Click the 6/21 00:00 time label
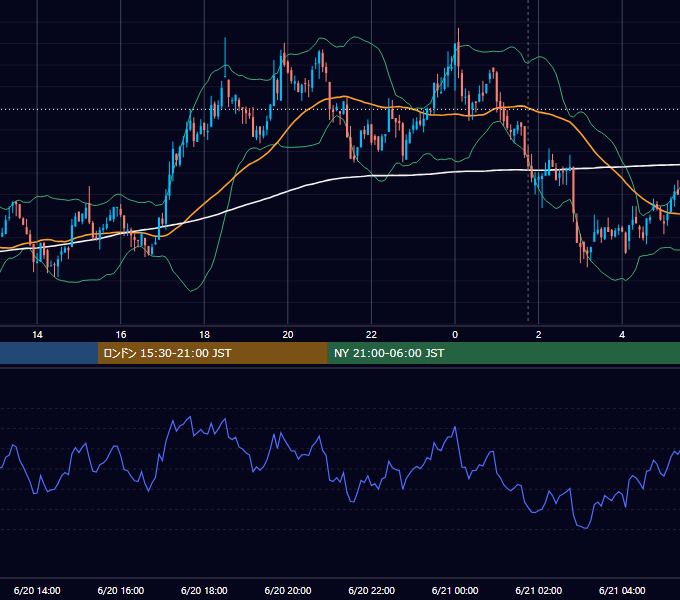680x600 pixels. coord(455,590)
